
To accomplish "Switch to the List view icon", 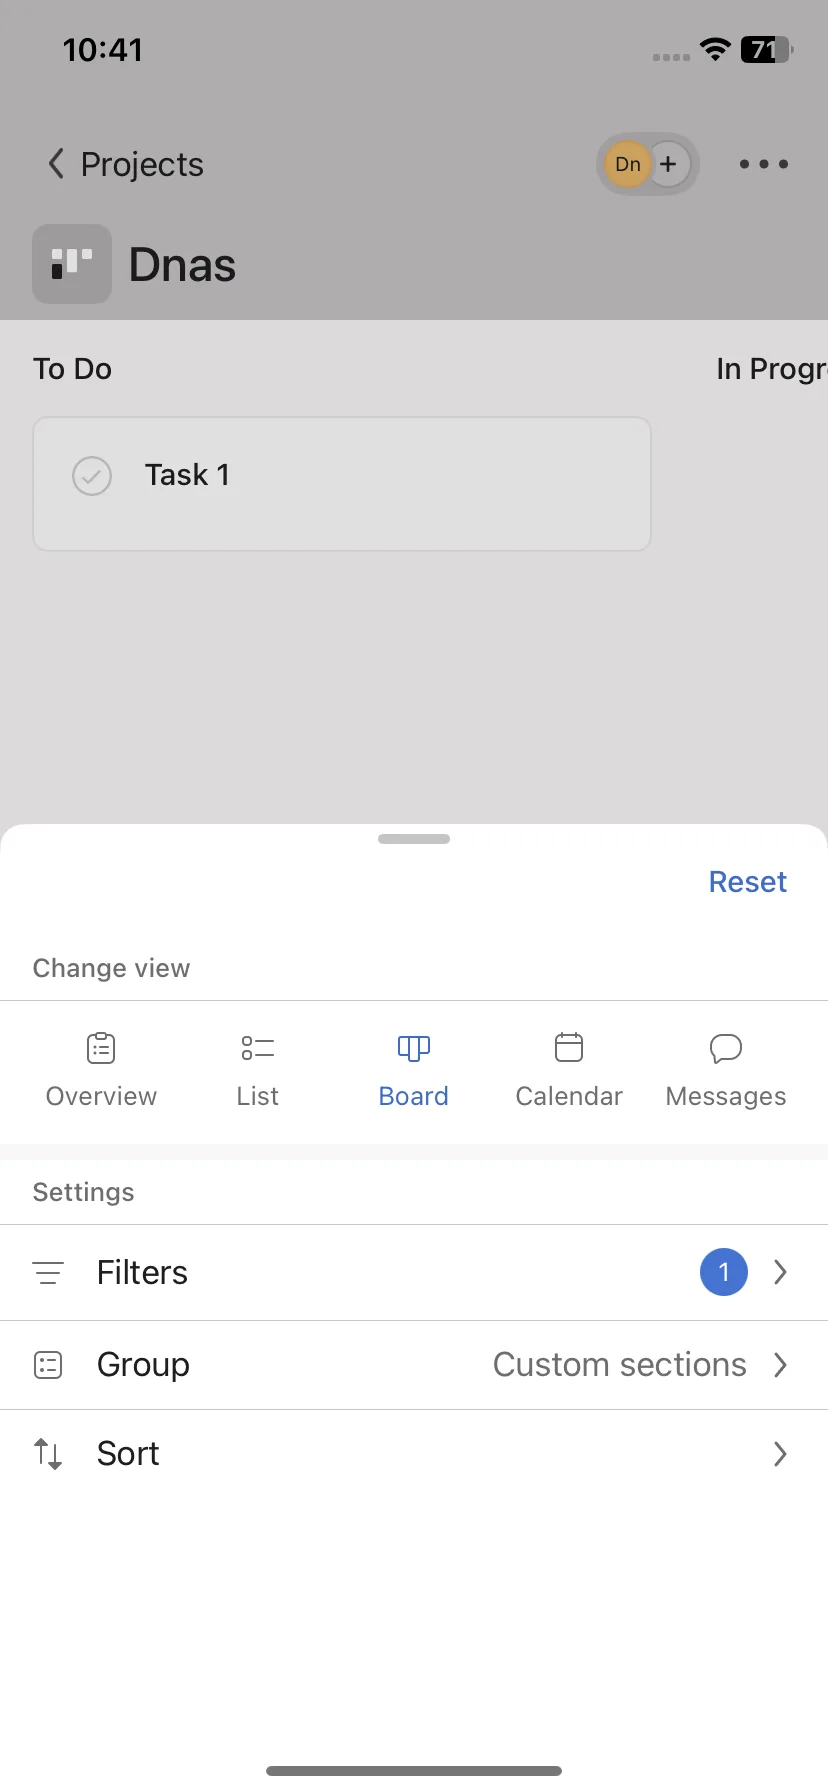I will point(257,1048).
